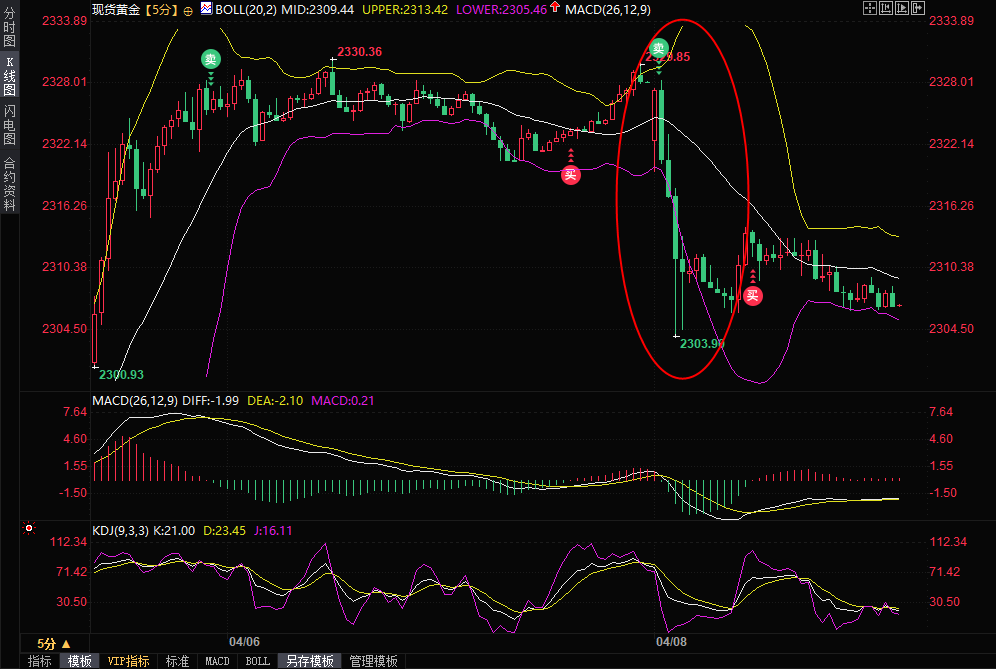Select the 指标 bottom tab
Viewport: 996px width, 669px height.
pos(40,661)
